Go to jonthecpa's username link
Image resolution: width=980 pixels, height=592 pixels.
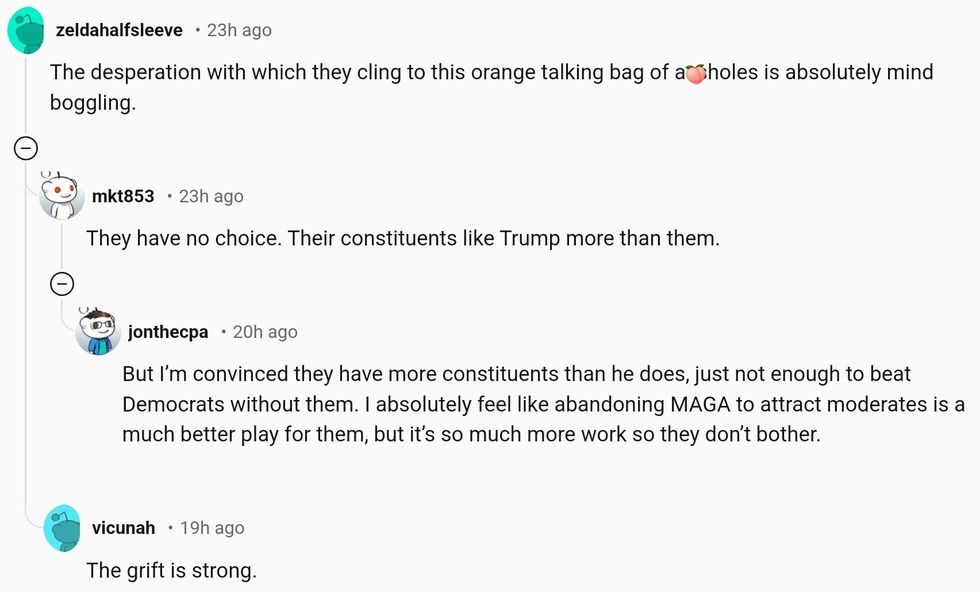(x=168, y=332)
